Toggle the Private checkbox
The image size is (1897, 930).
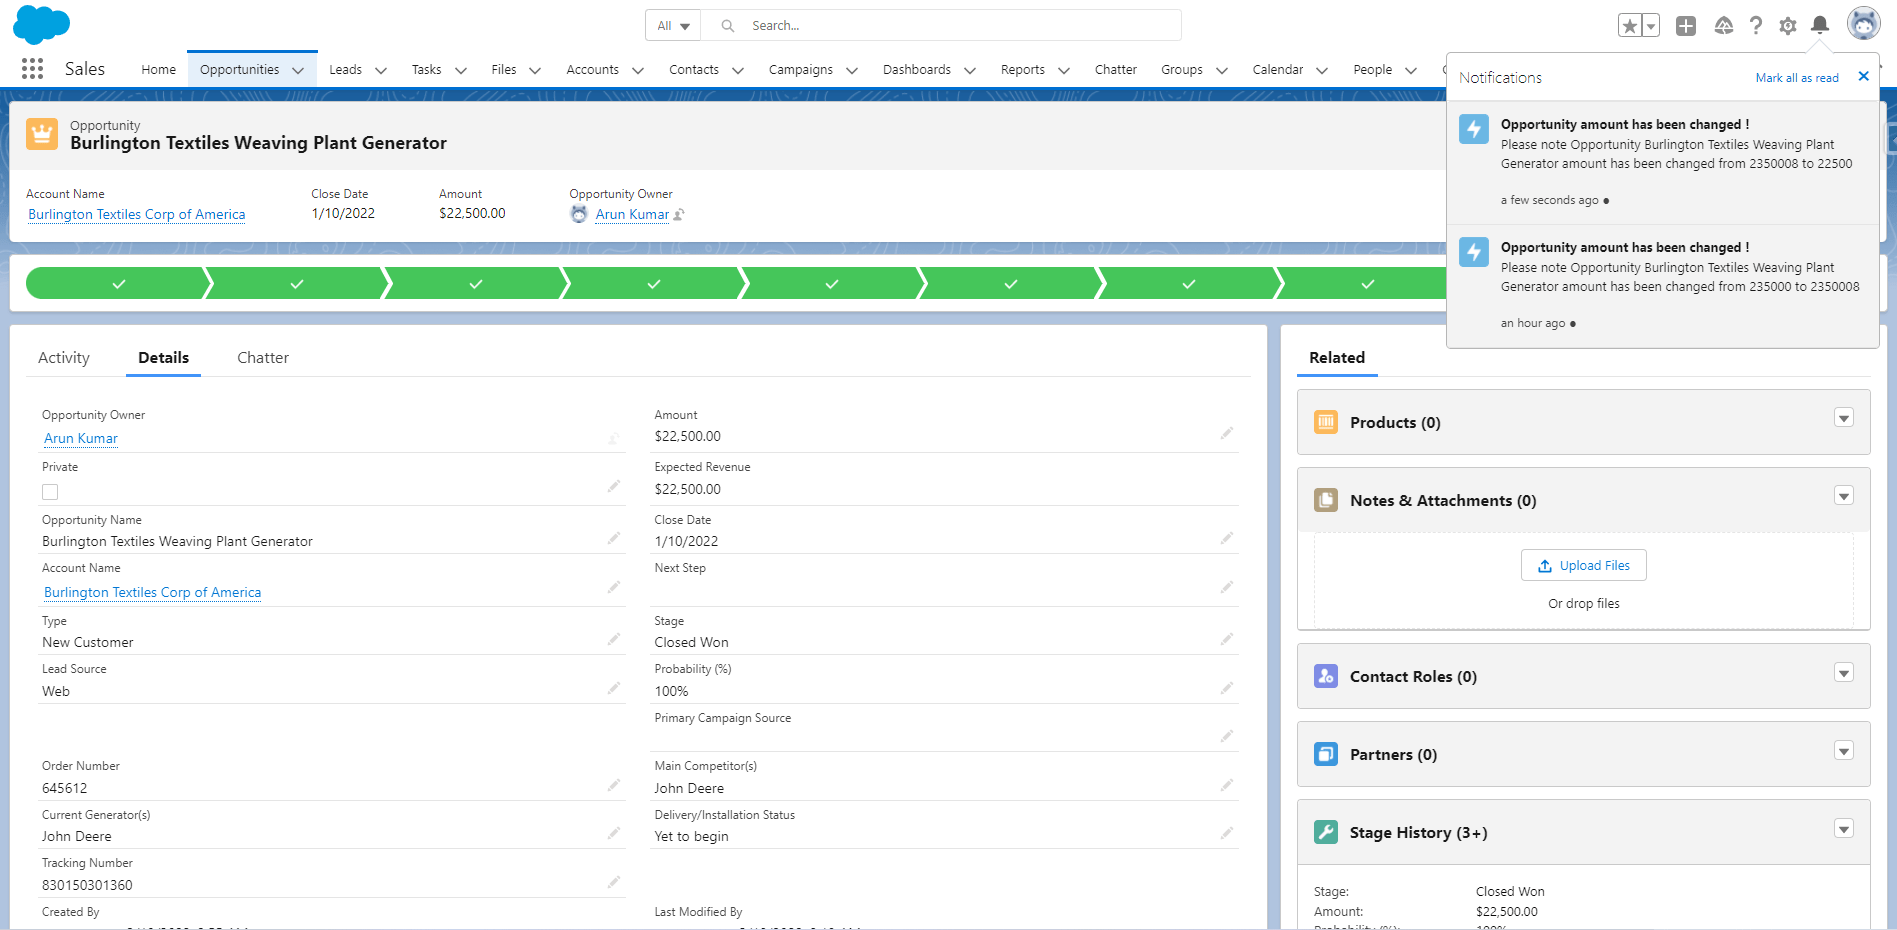click(50, 492)
